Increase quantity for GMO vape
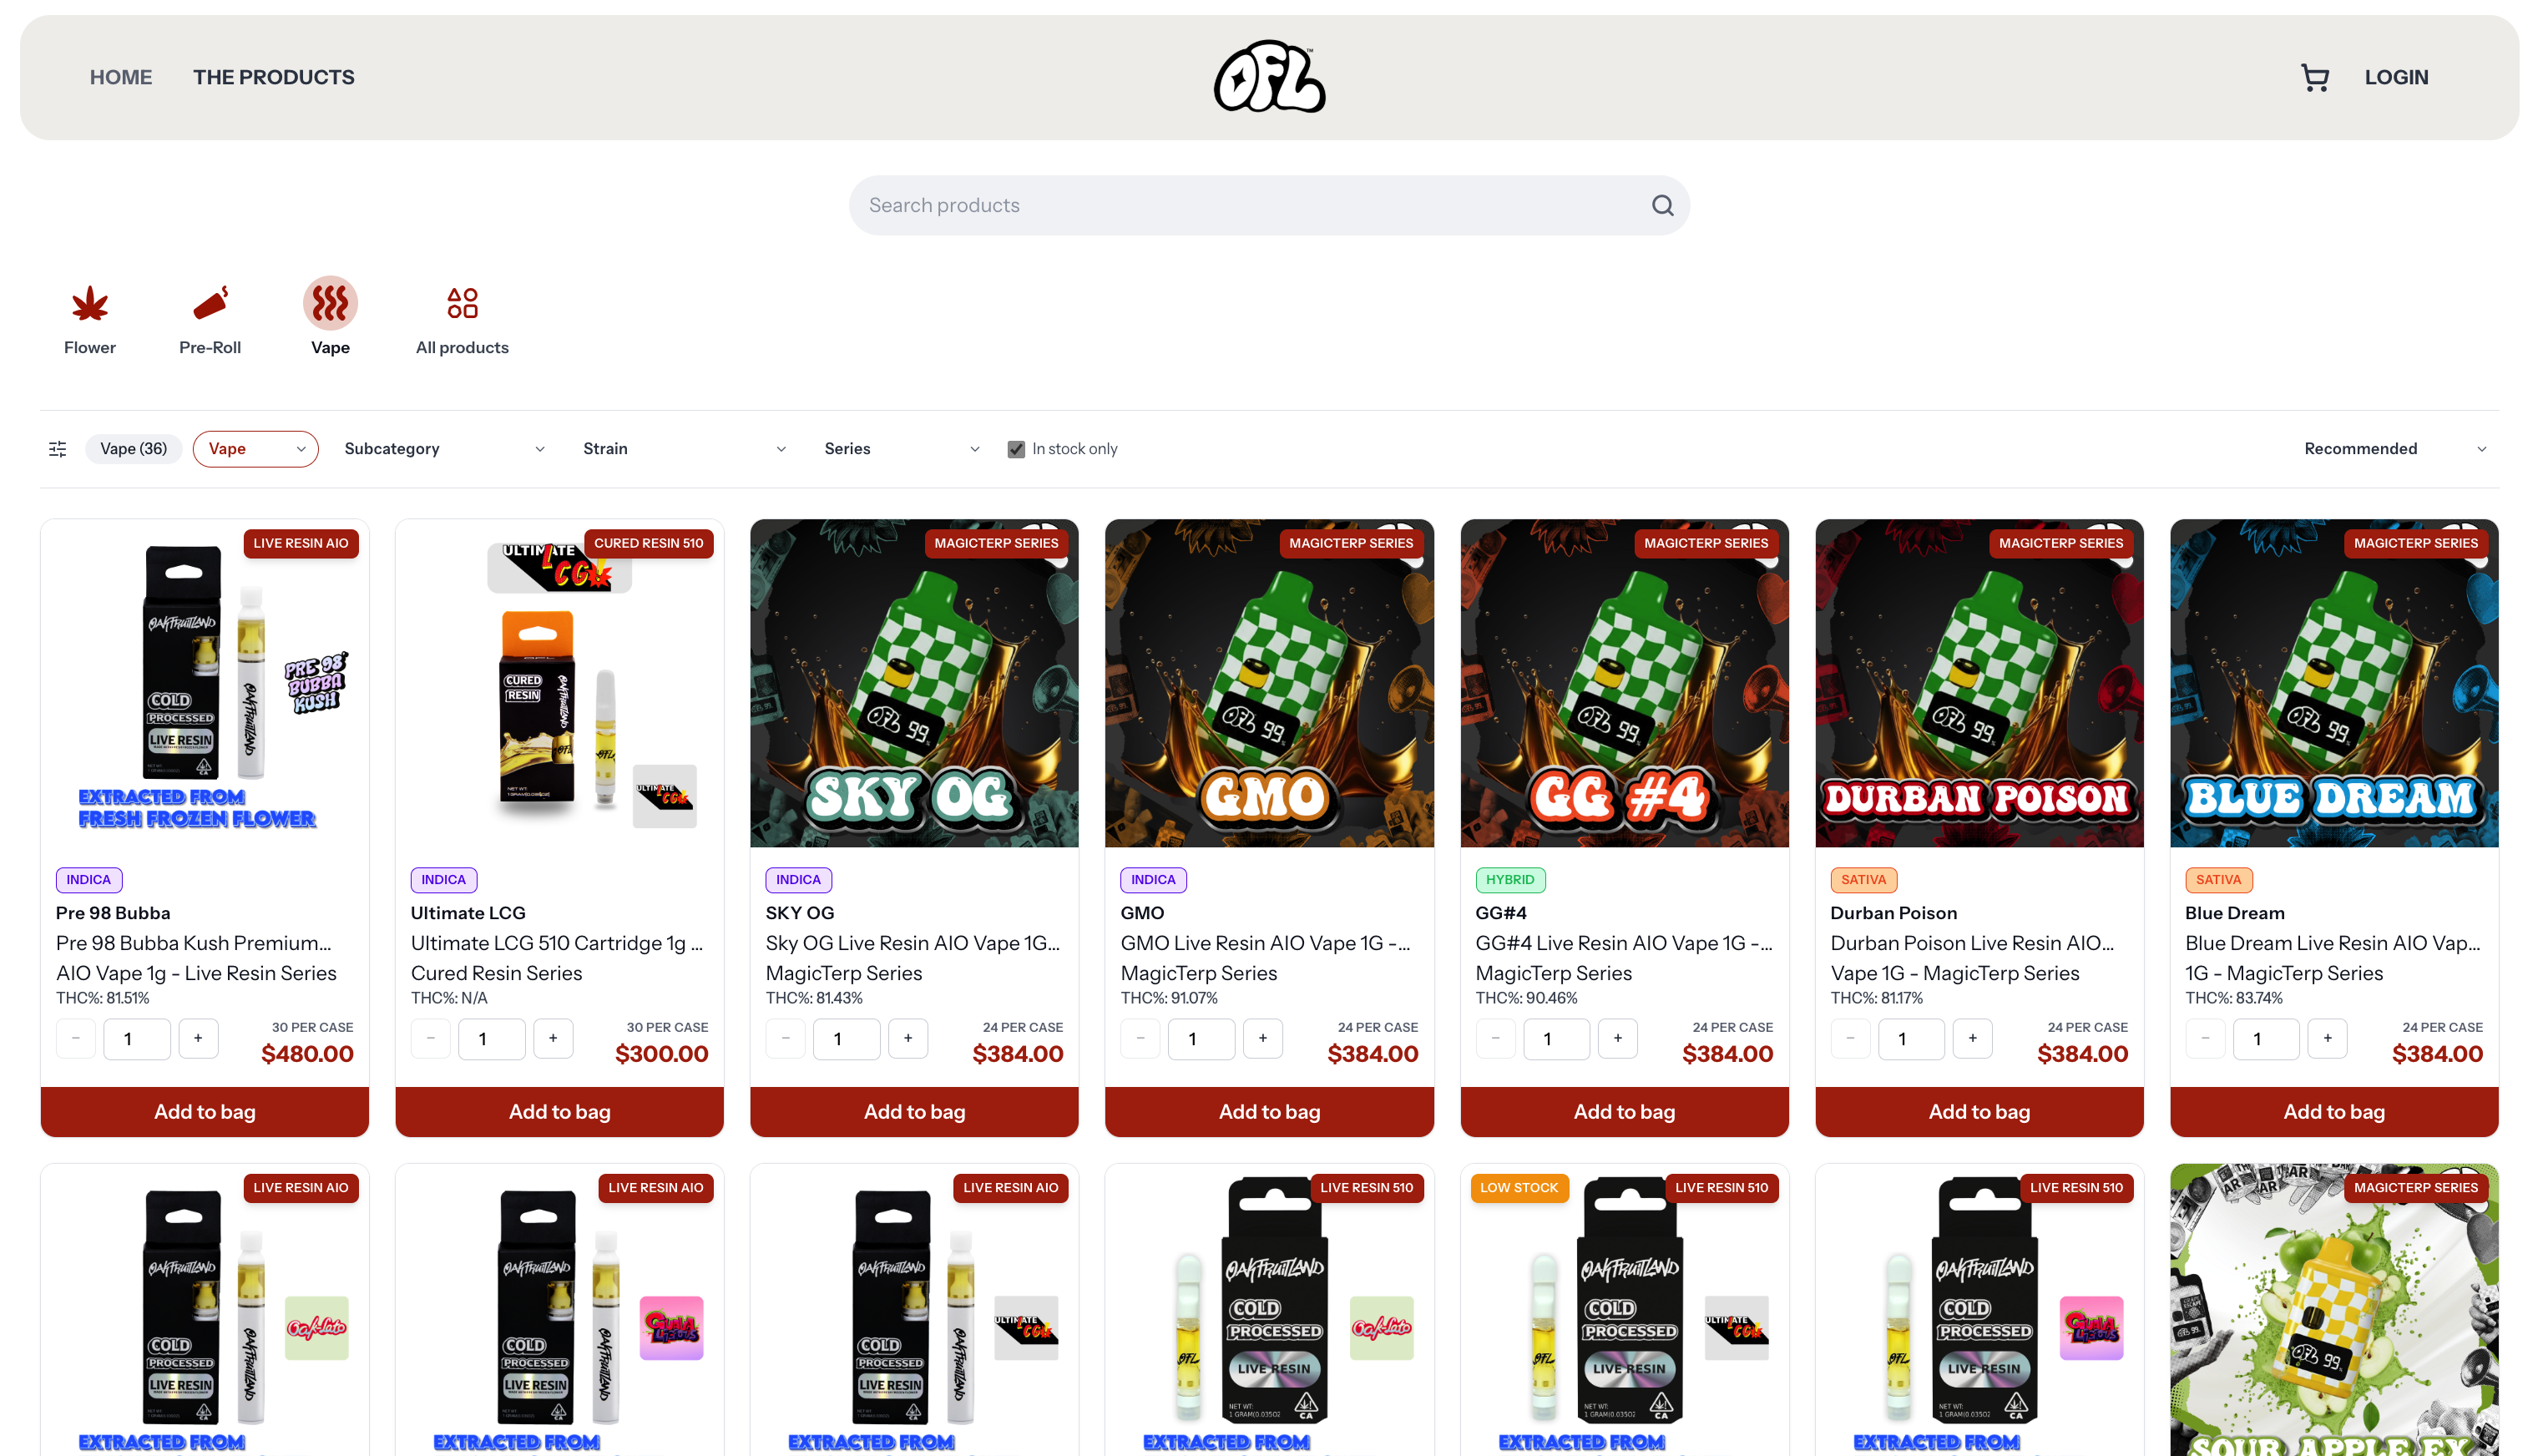The width and height of the screenshot is (2538, 1456). point(1262,1038)
